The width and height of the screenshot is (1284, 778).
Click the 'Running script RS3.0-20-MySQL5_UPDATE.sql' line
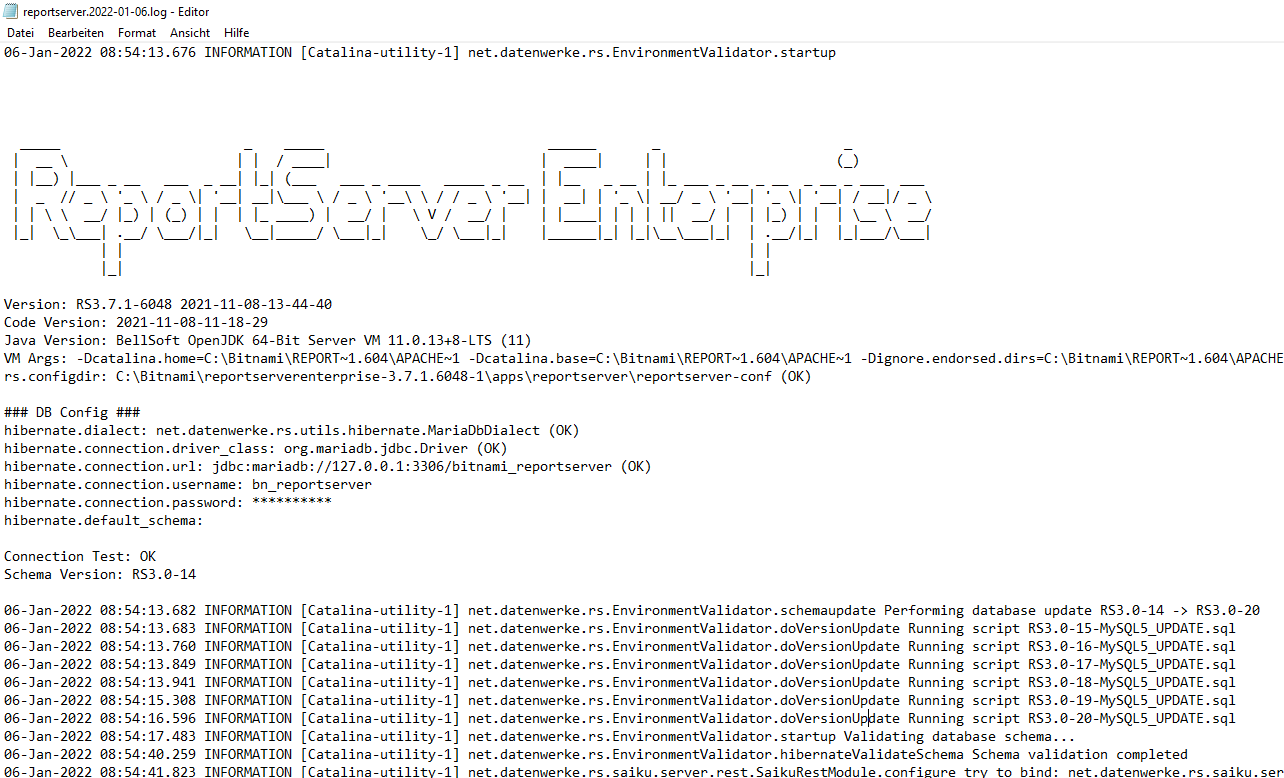(620, 719)
